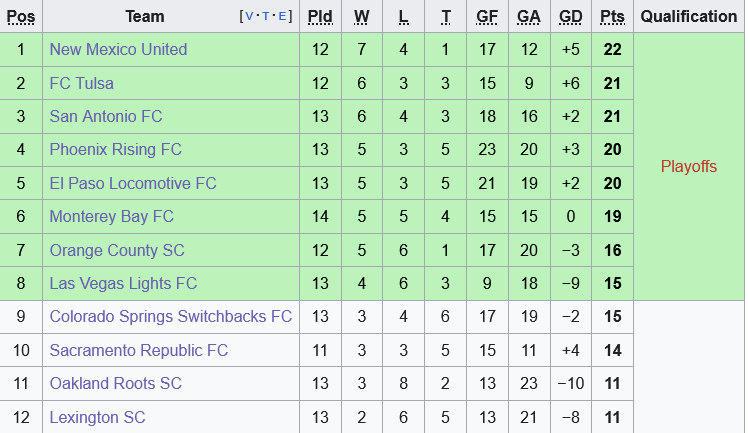Click the Monterey Bay FC link

point(112,217)
